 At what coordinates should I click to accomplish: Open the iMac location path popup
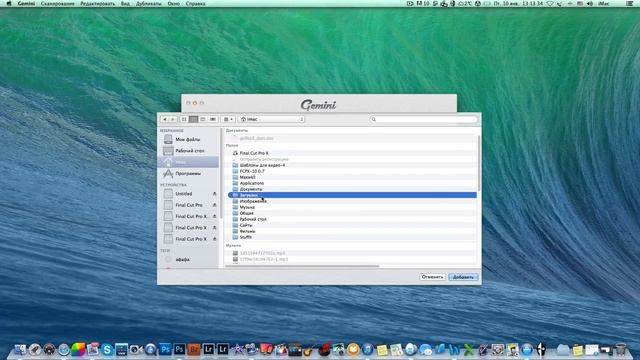[x=271, y=119]
